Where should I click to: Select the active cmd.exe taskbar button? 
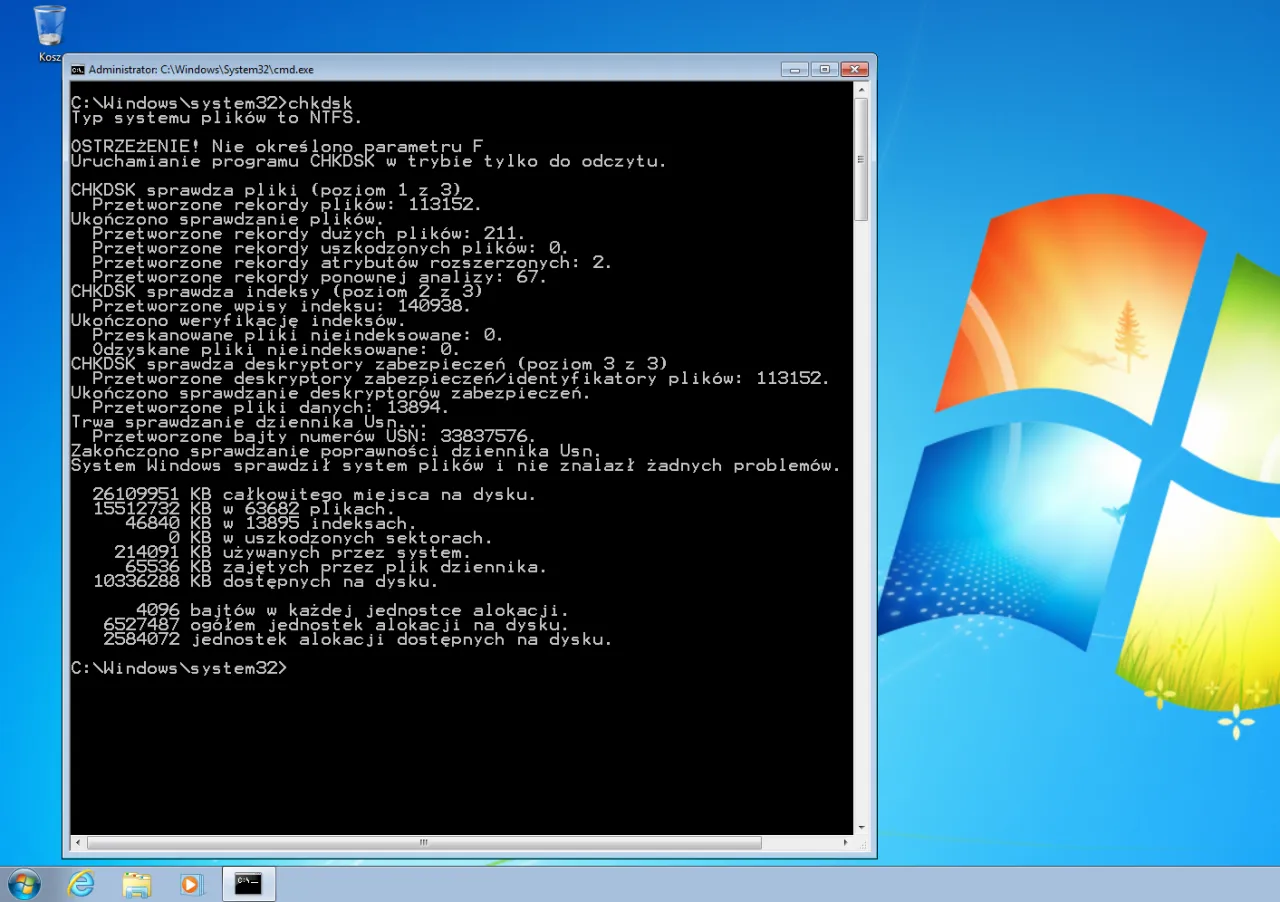click(x=247, y=884)
